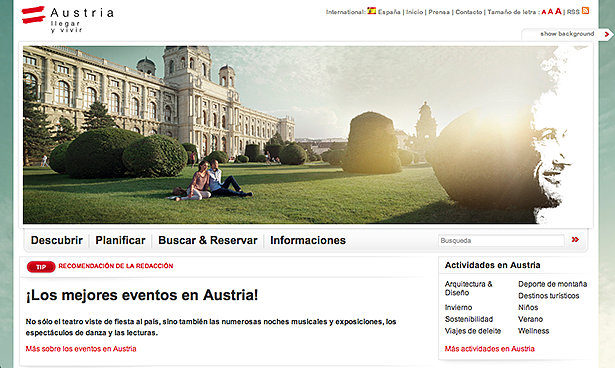Select the medium letter size A
Viewport: 615px width, 368px height.
coord(550,12)
